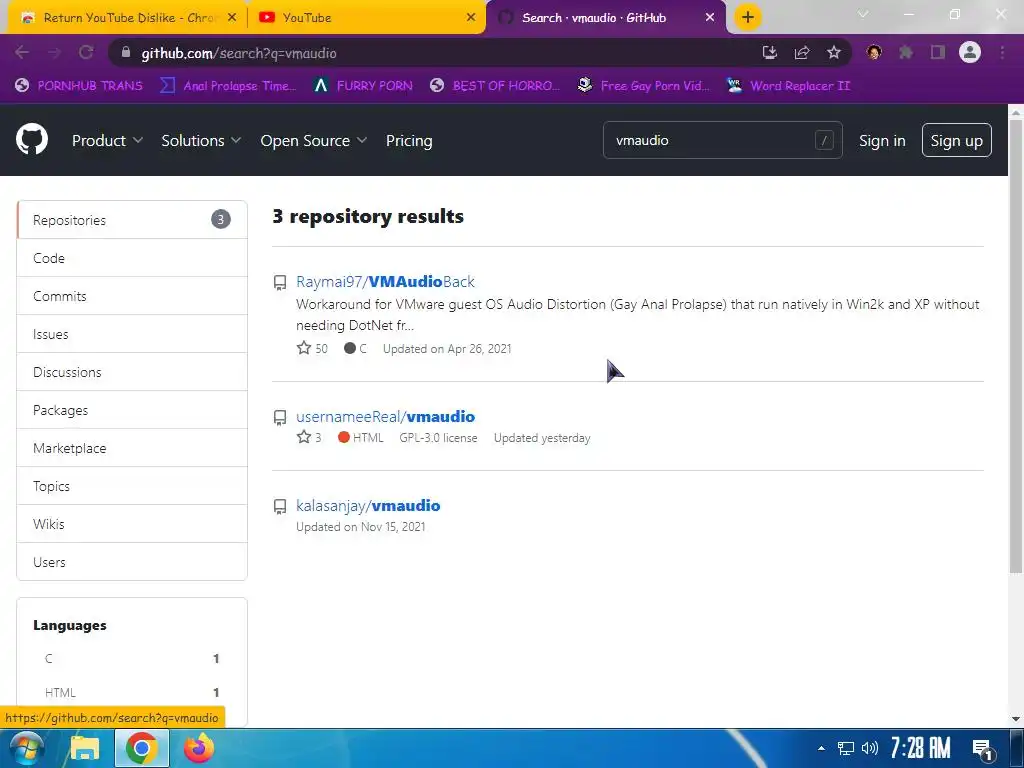Open the Word Replacer II bookmark
The width and height of the screenshot is (1024, 768).
coord(788,86)
